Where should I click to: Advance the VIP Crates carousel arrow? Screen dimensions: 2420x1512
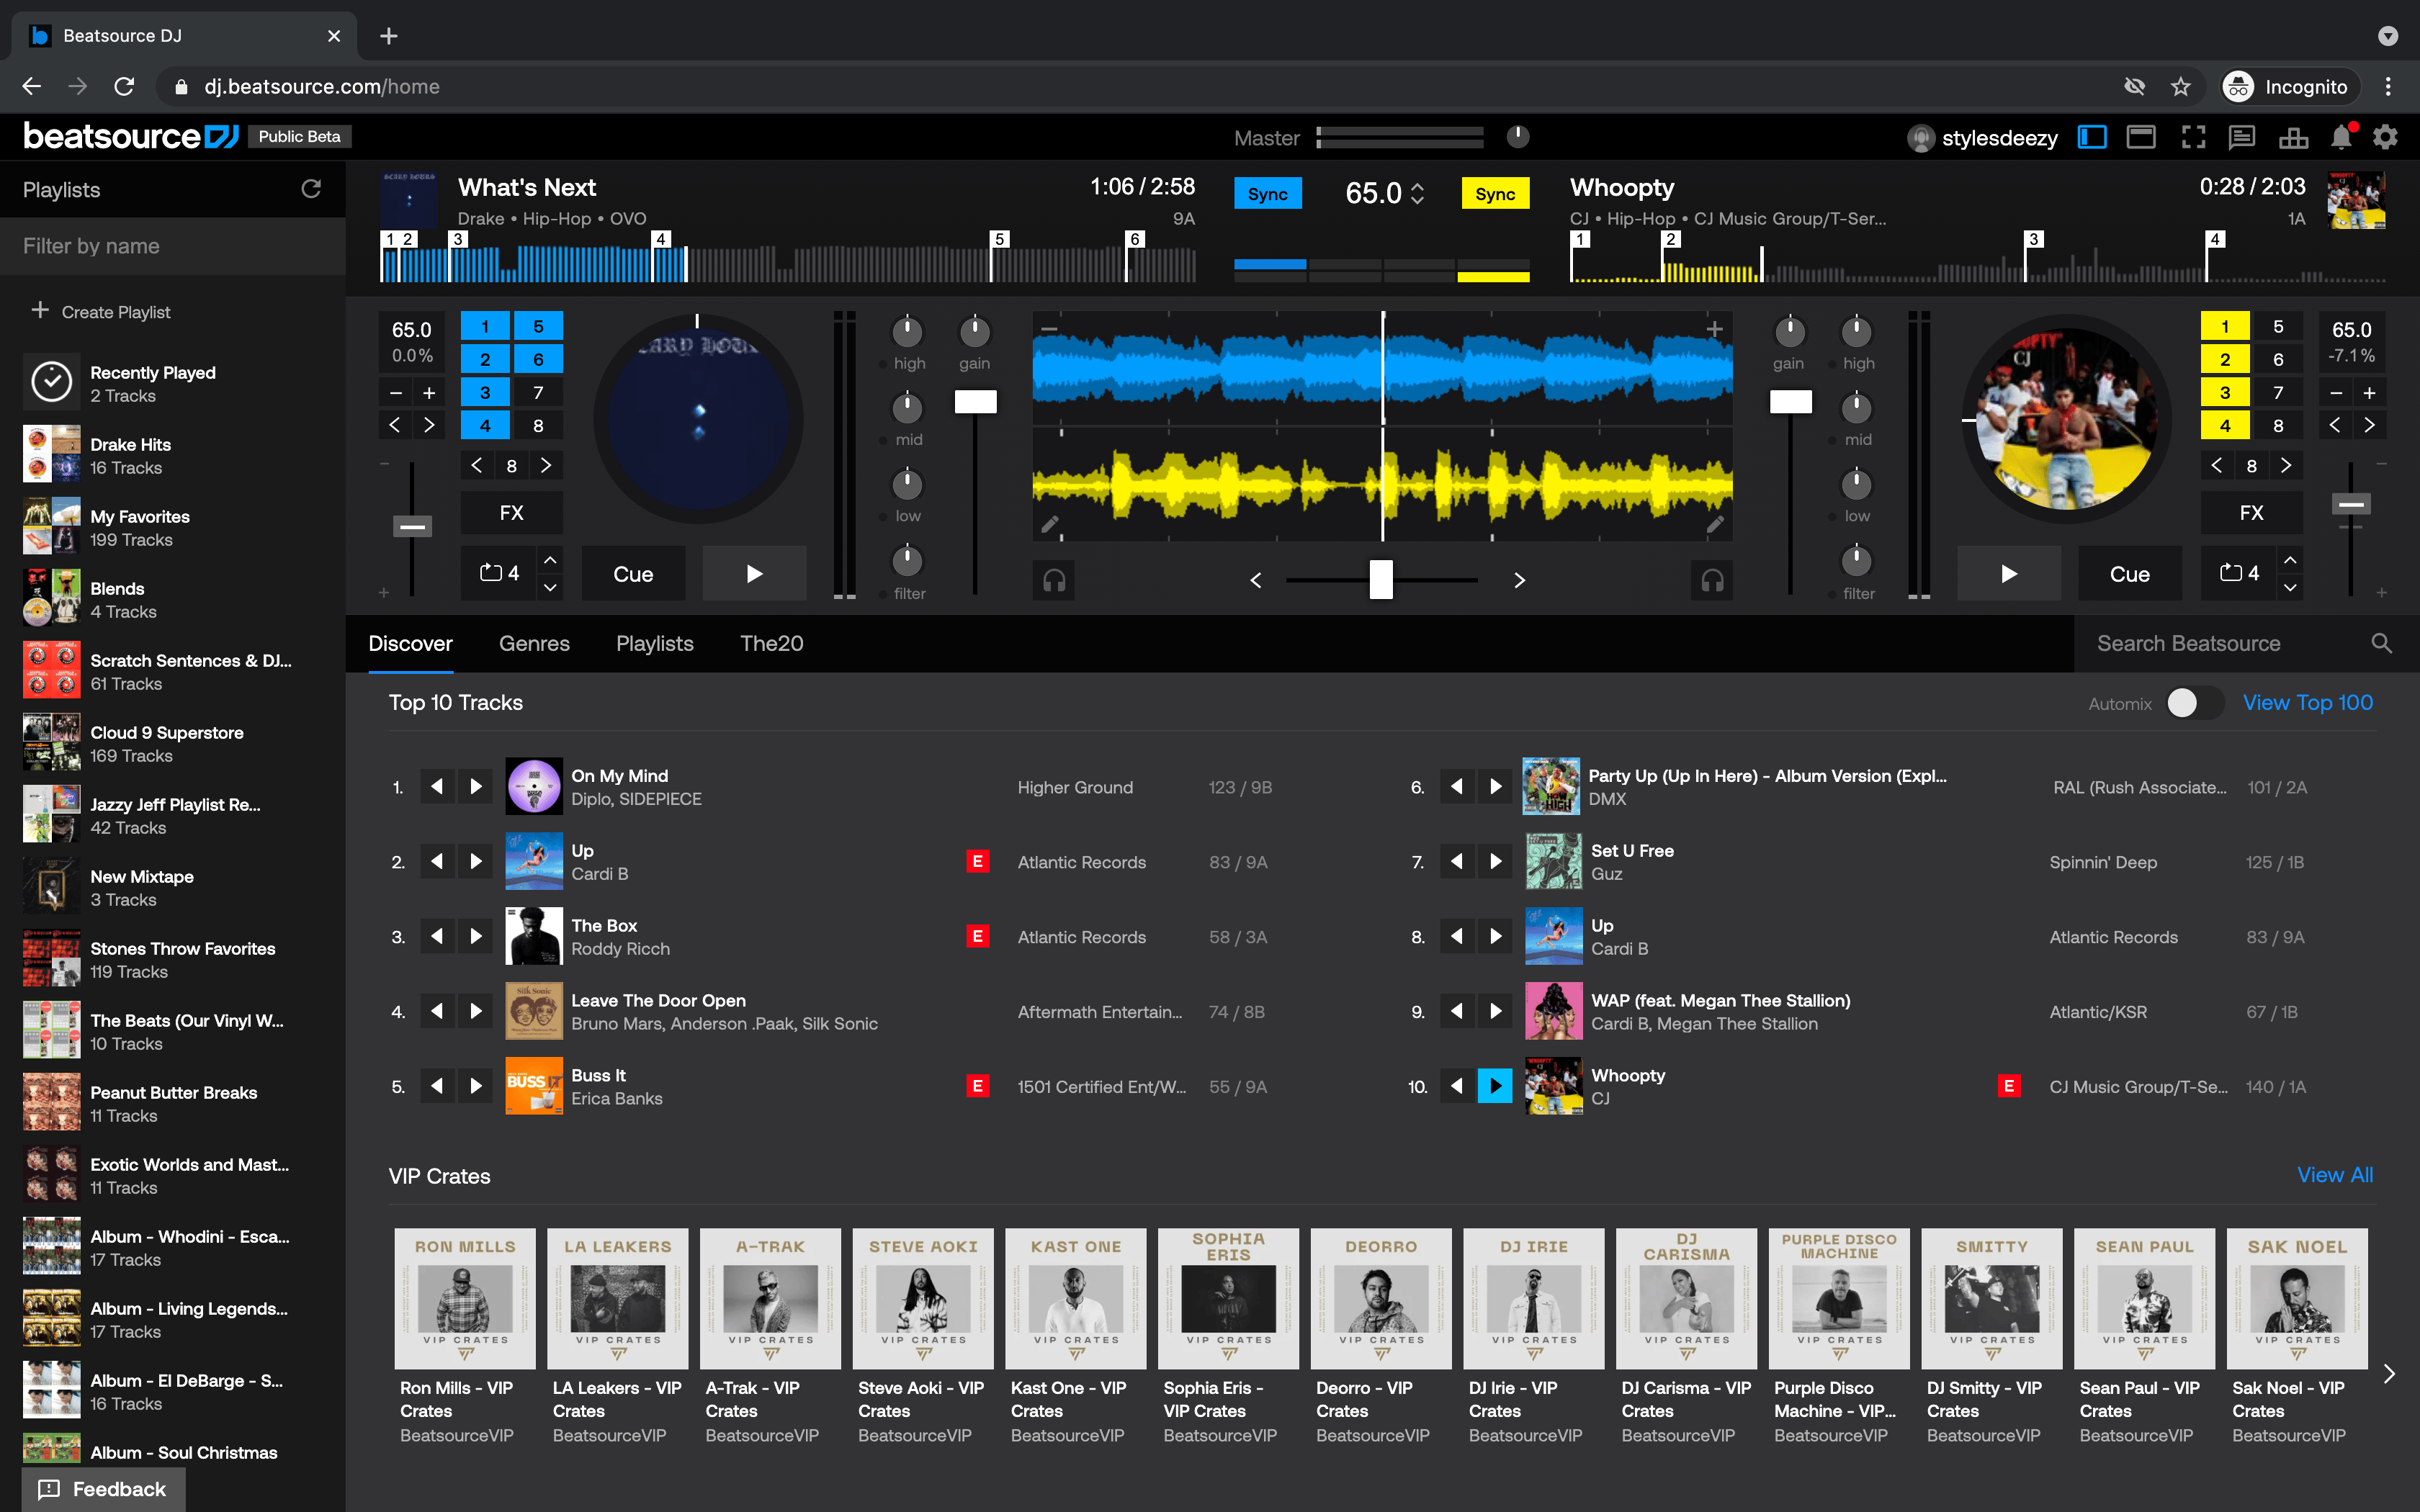[2391, 1373]
